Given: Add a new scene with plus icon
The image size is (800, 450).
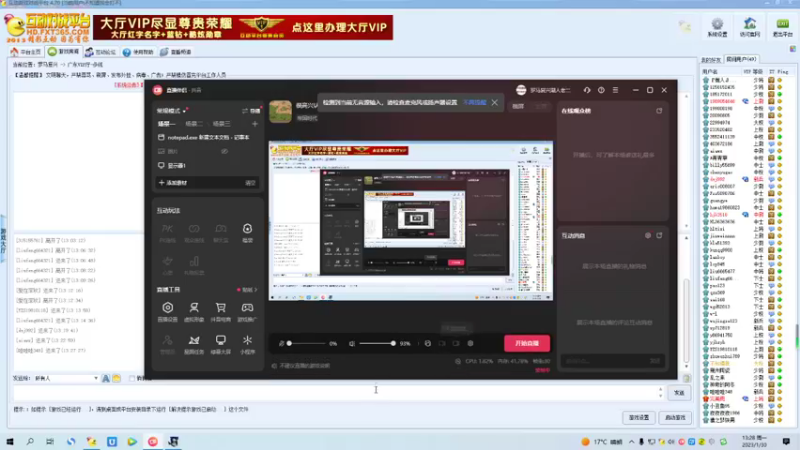Looking at the screenshot, I should coord(255,124).
